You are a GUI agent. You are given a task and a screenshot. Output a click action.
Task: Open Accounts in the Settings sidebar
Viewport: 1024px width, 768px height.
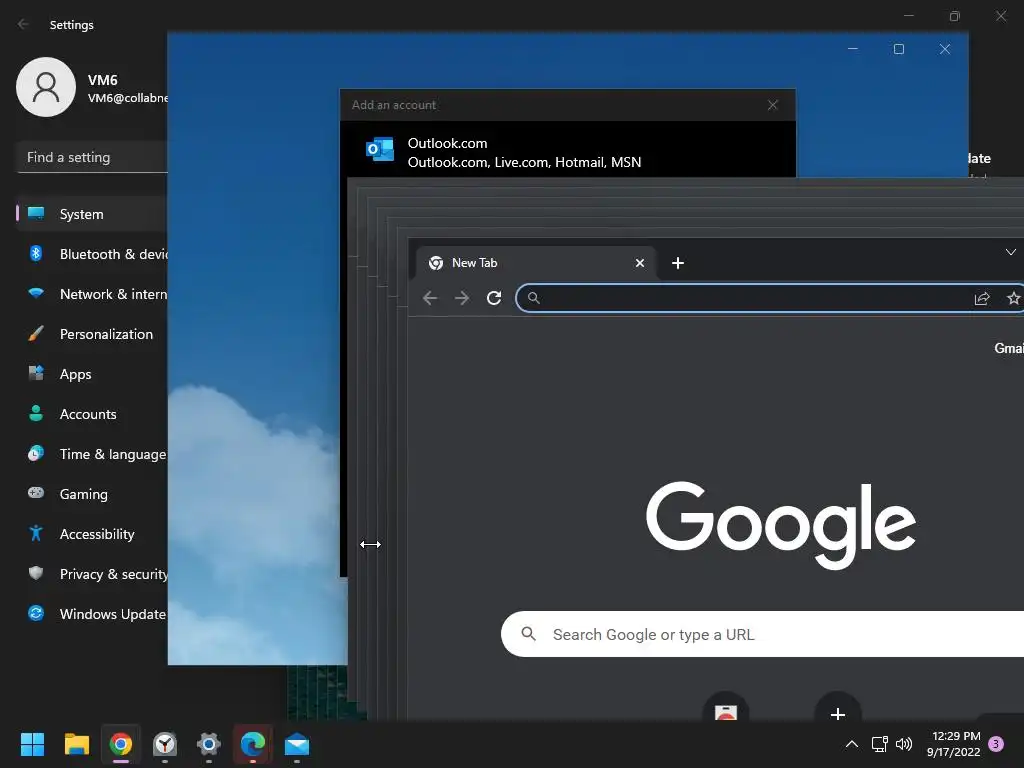93,414
